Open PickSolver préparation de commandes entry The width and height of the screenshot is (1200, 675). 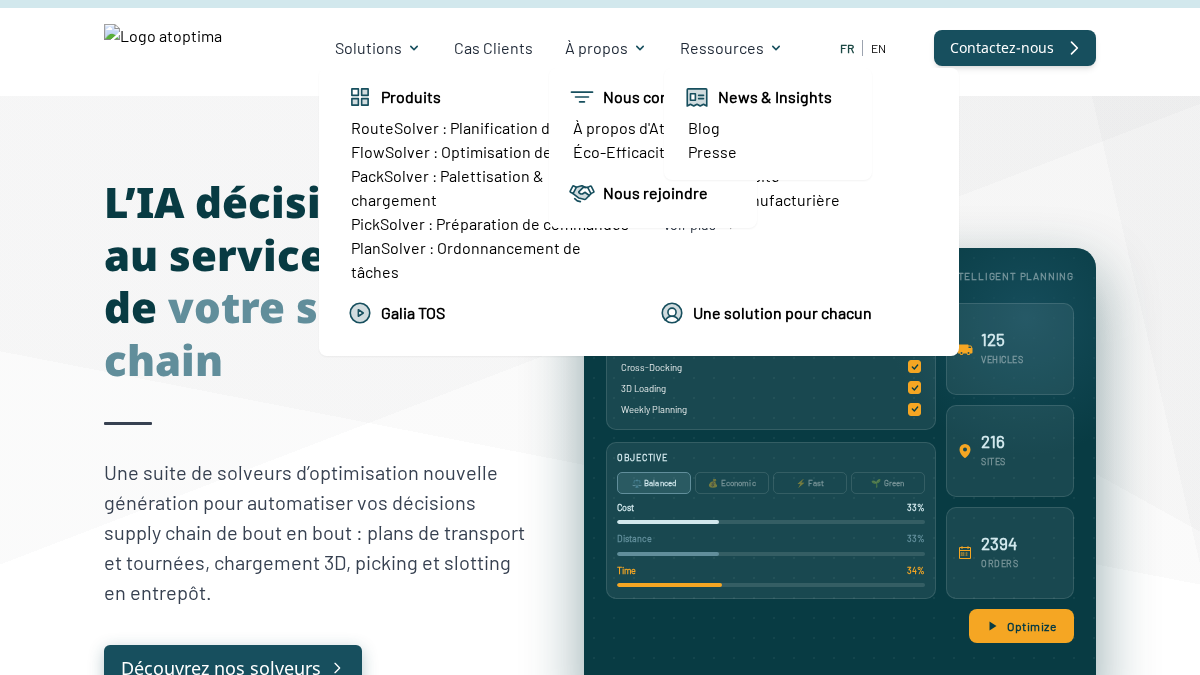(x=490, y=224)
